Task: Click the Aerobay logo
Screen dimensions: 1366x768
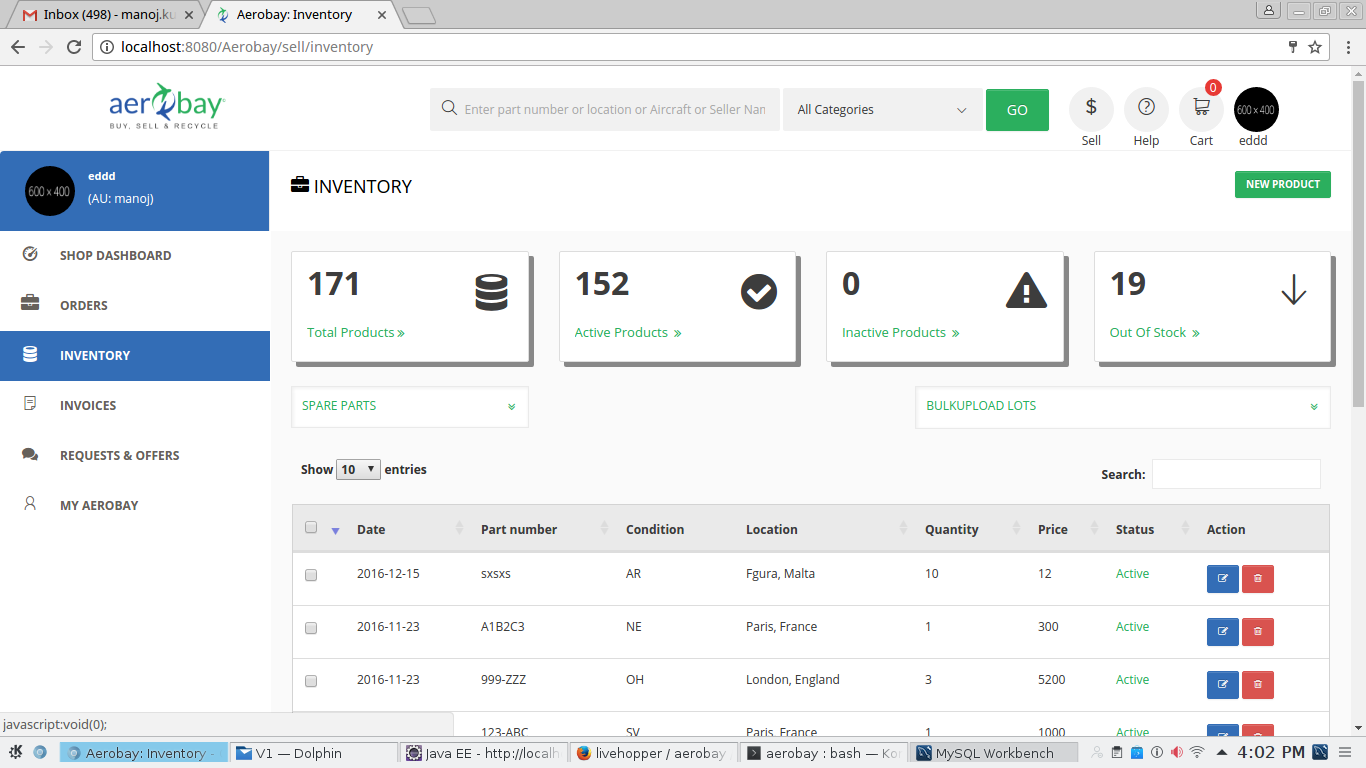Action: point(166,106)
